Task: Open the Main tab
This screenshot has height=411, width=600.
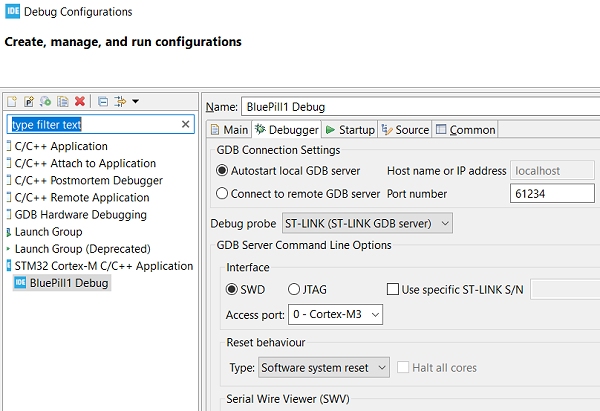Action: (229, 130)
